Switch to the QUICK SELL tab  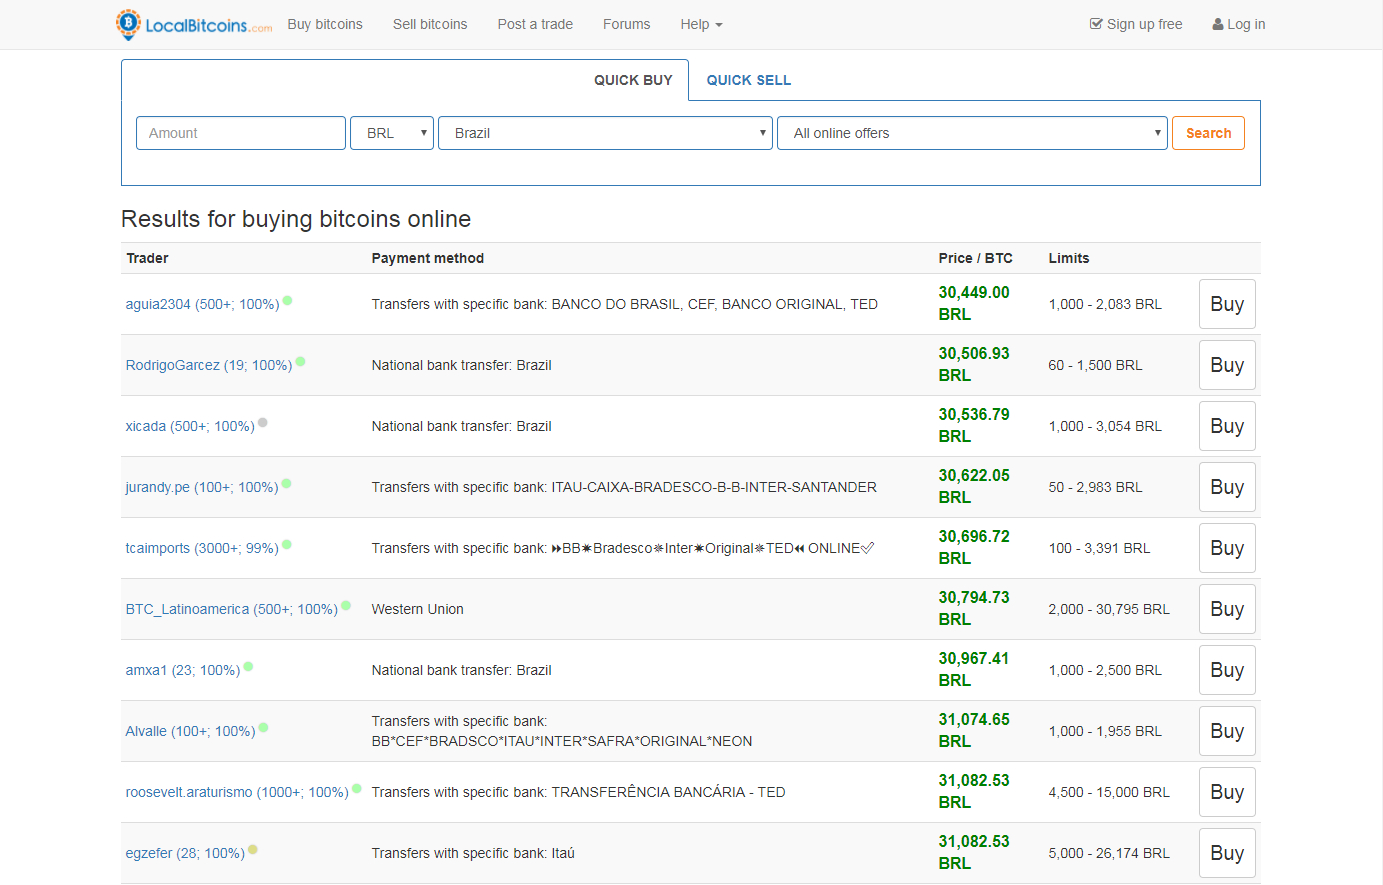point(749,80)
